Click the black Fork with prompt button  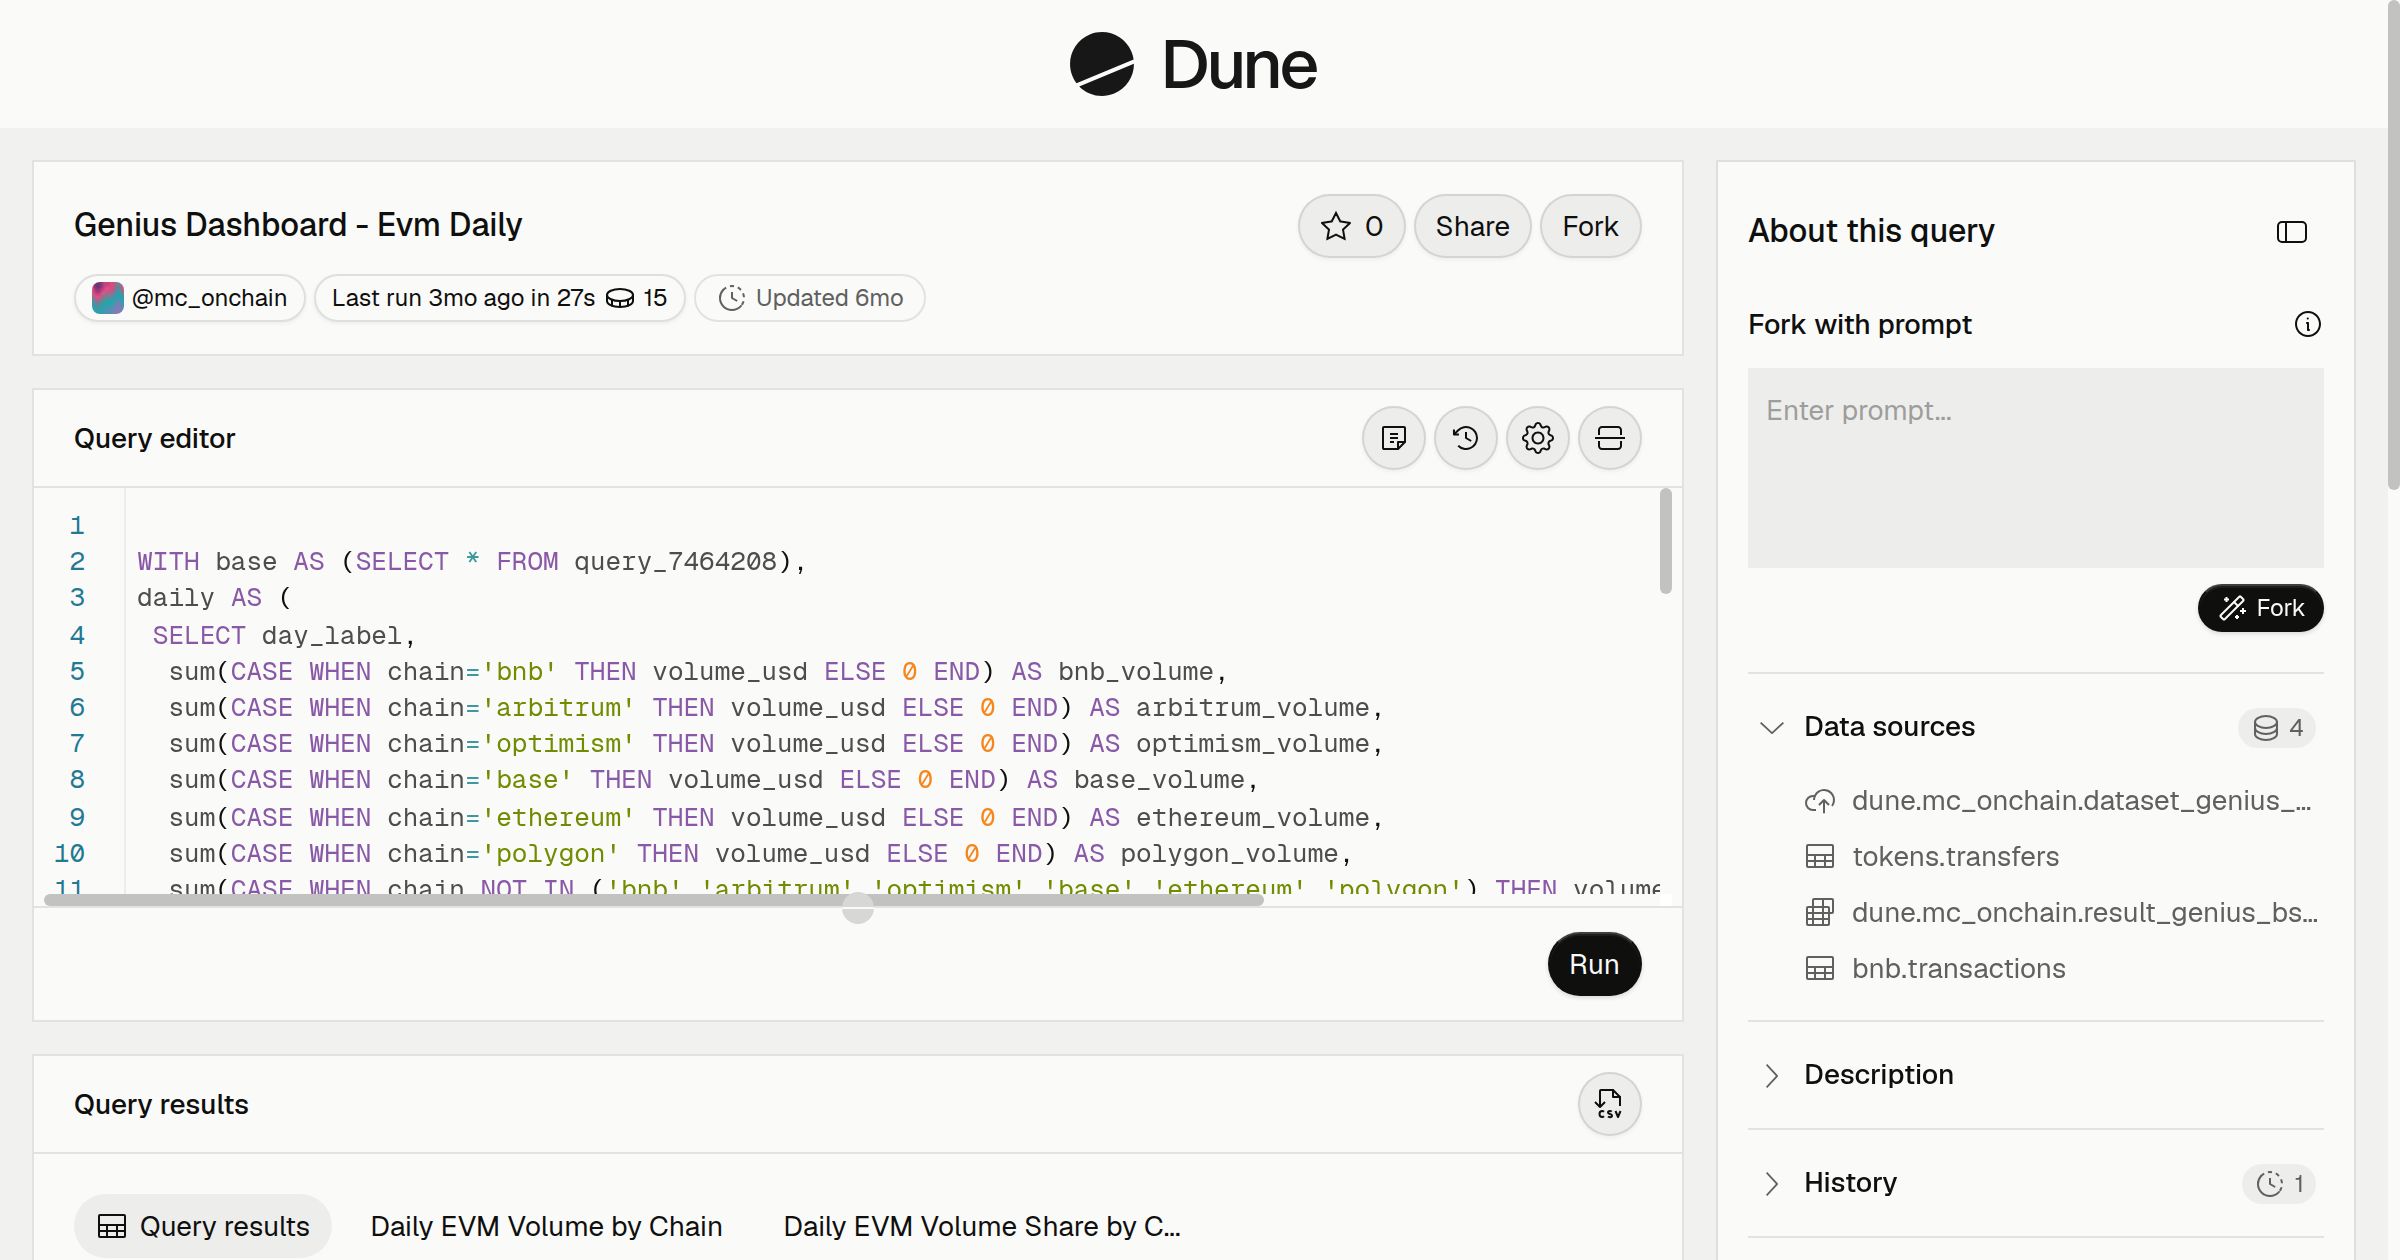tap(2260, 608)
